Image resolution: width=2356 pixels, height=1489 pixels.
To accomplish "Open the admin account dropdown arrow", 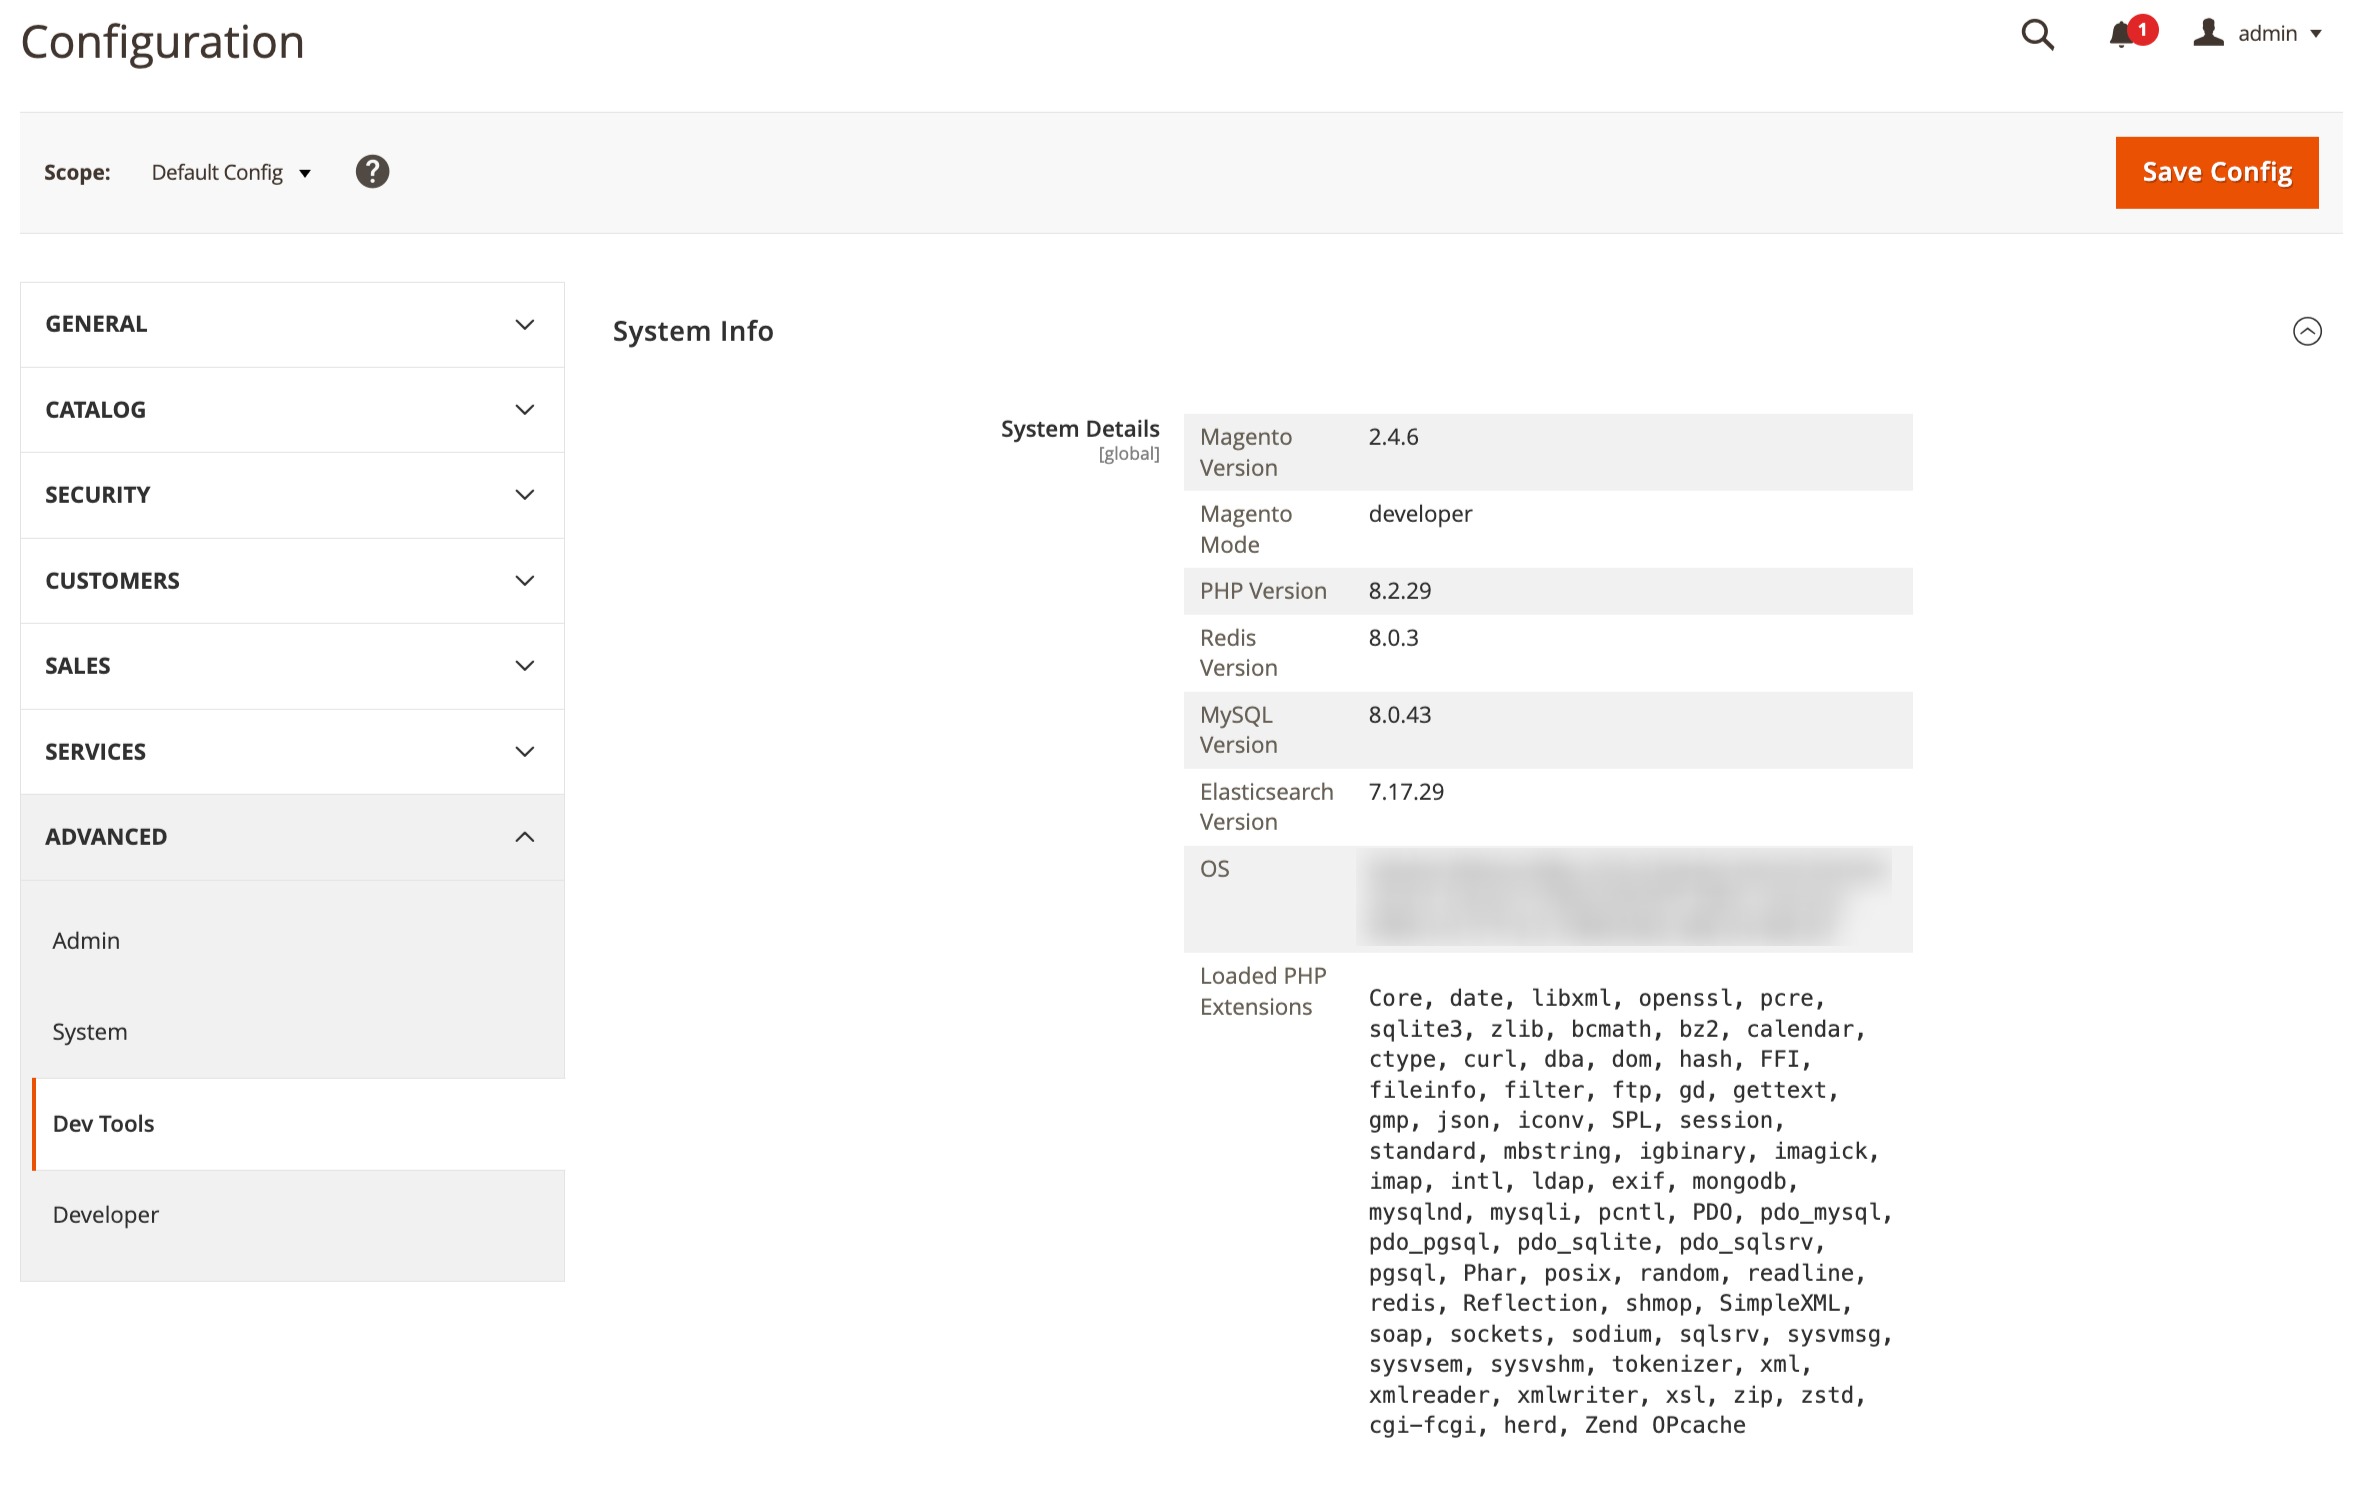I will [2316, 34].
